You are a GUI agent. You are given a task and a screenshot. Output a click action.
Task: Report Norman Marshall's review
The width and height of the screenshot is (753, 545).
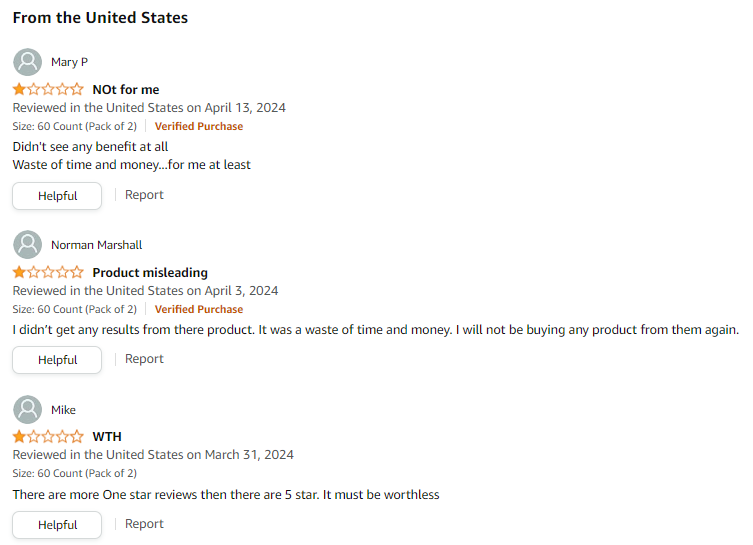click(144, 359)
